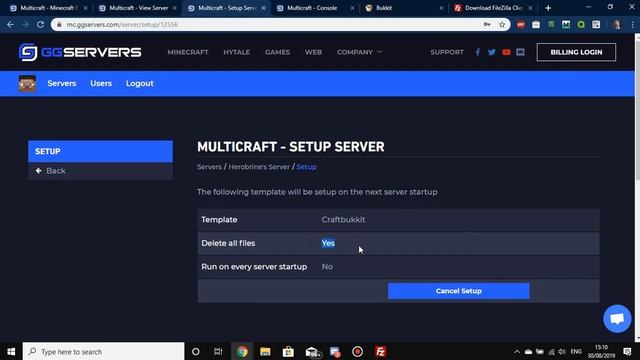Viewport: 640px width, 360px height.
Task: Open WEB nav item
Action: pyautogui.click(x=313, y=52)
